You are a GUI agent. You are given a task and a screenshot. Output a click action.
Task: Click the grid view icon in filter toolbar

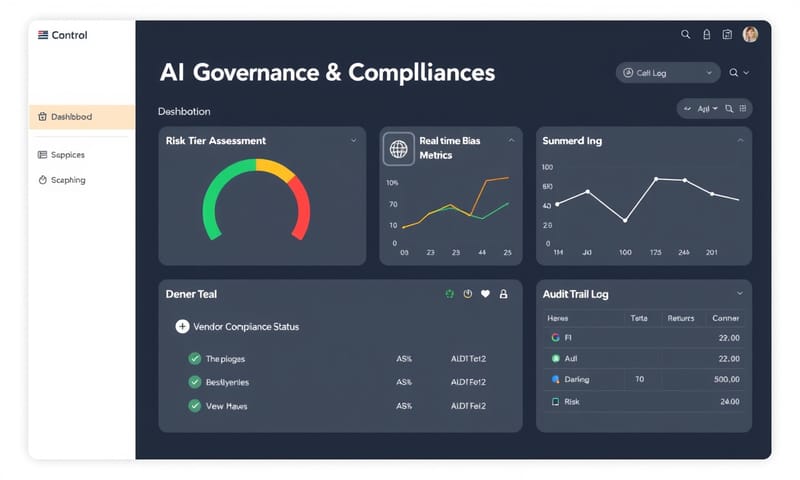click(743, 108)
